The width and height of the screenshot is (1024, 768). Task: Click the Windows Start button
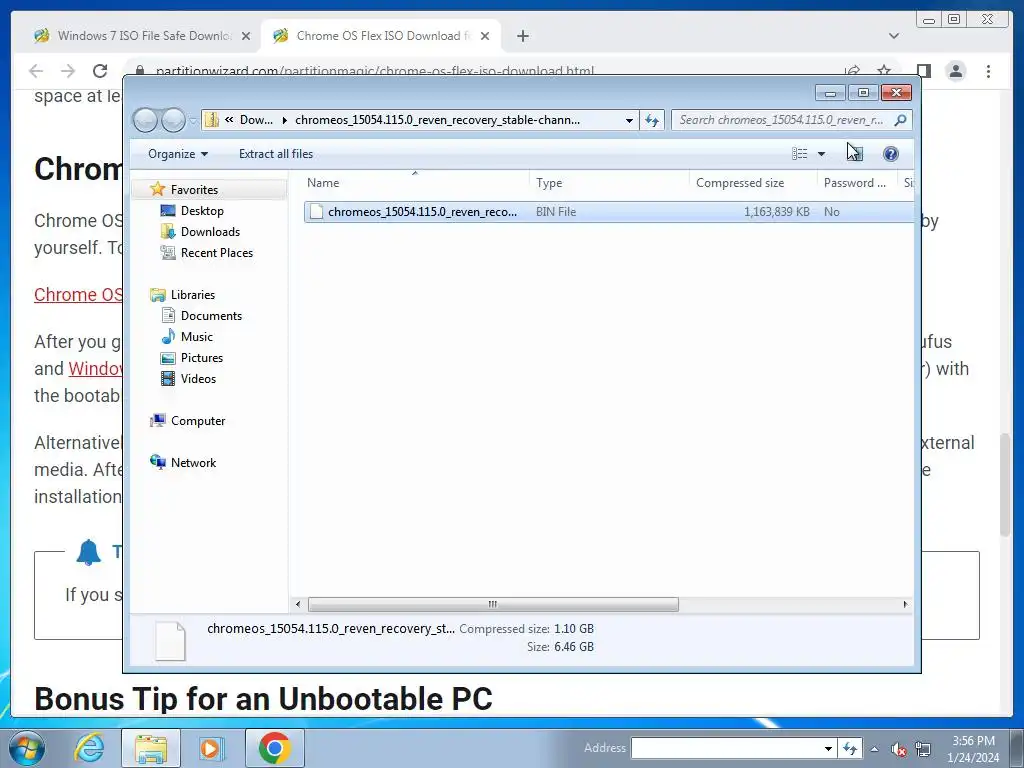coord(26,748)
